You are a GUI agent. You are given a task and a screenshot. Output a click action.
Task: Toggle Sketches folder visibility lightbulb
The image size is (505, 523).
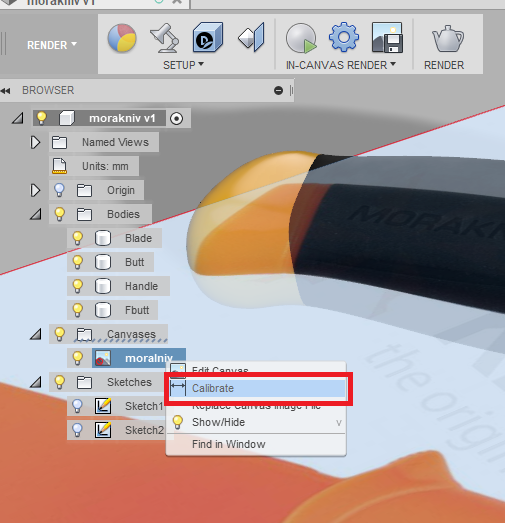point(59,382)
